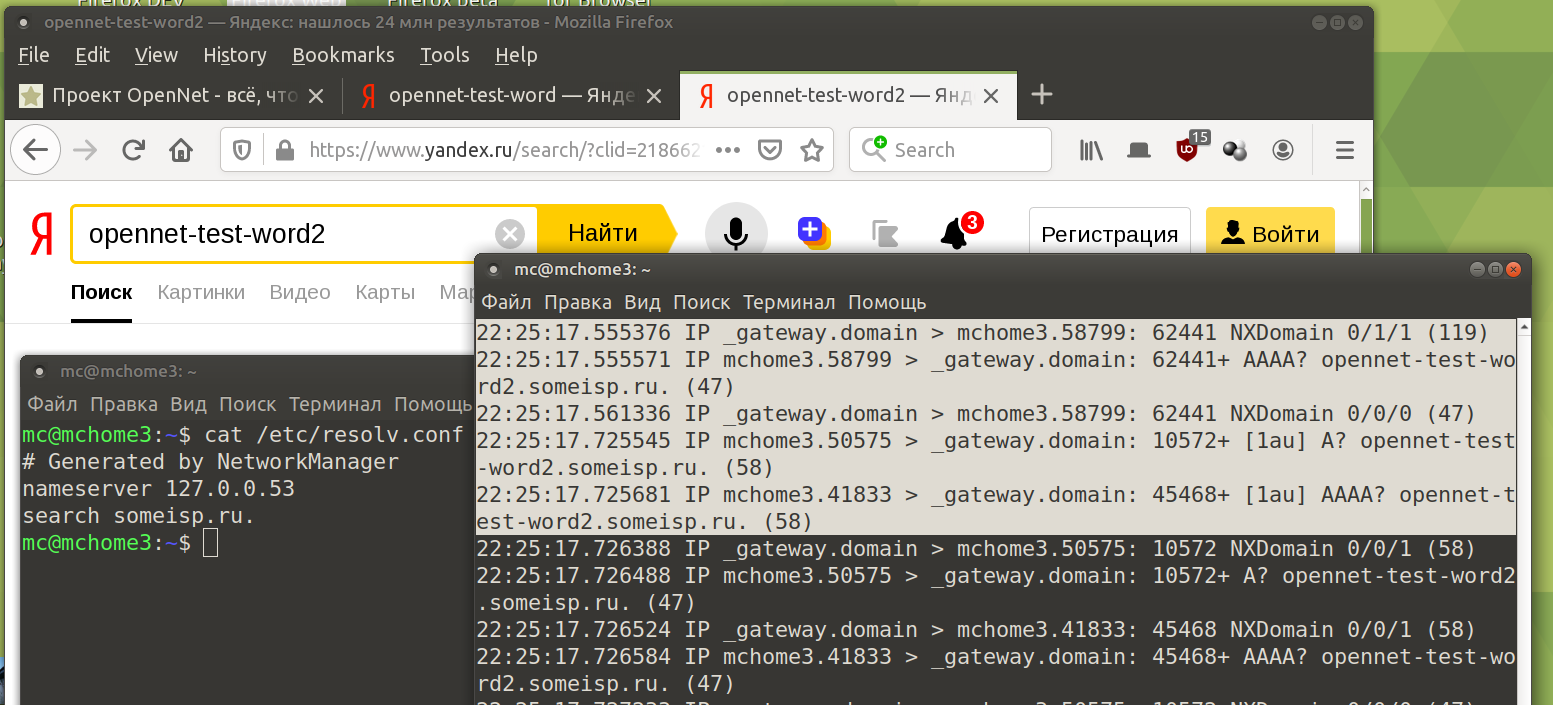Image resolution: width=1553 pixels, height=705 pixels.
Task: Open Видео video results
Action: (300, 293)
